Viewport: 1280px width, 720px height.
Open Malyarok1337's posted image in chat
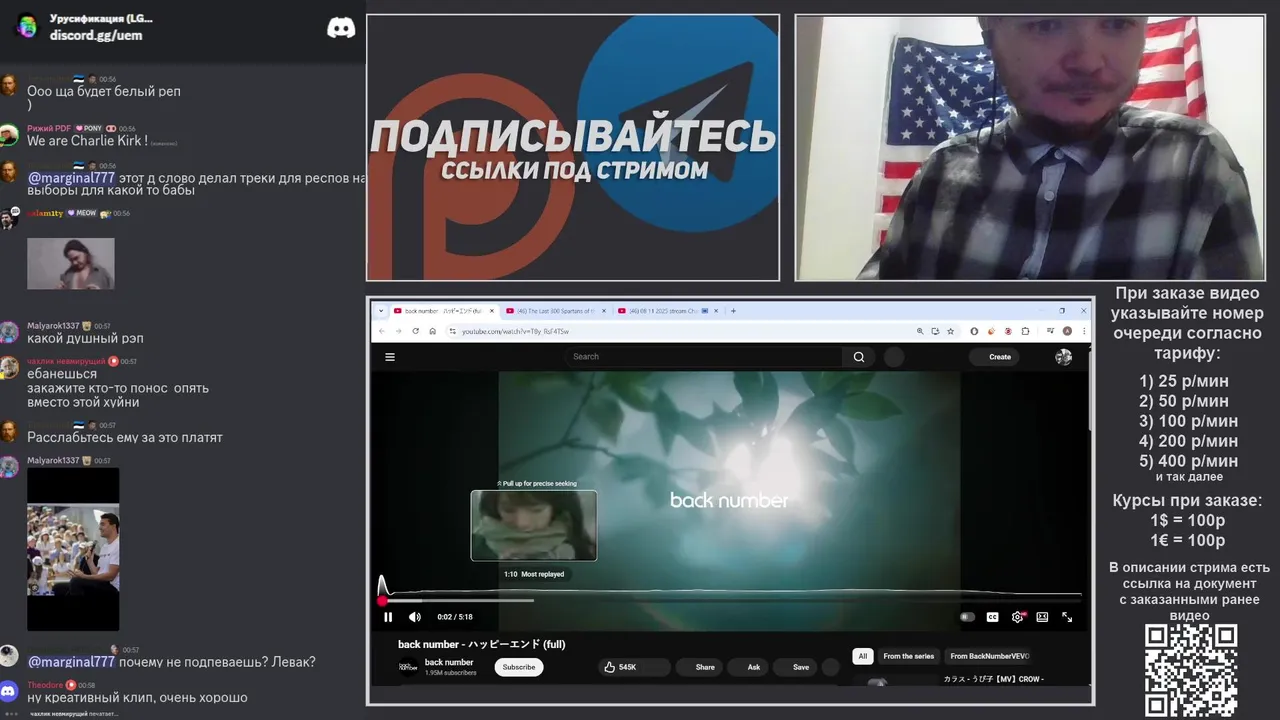point(73,549)
